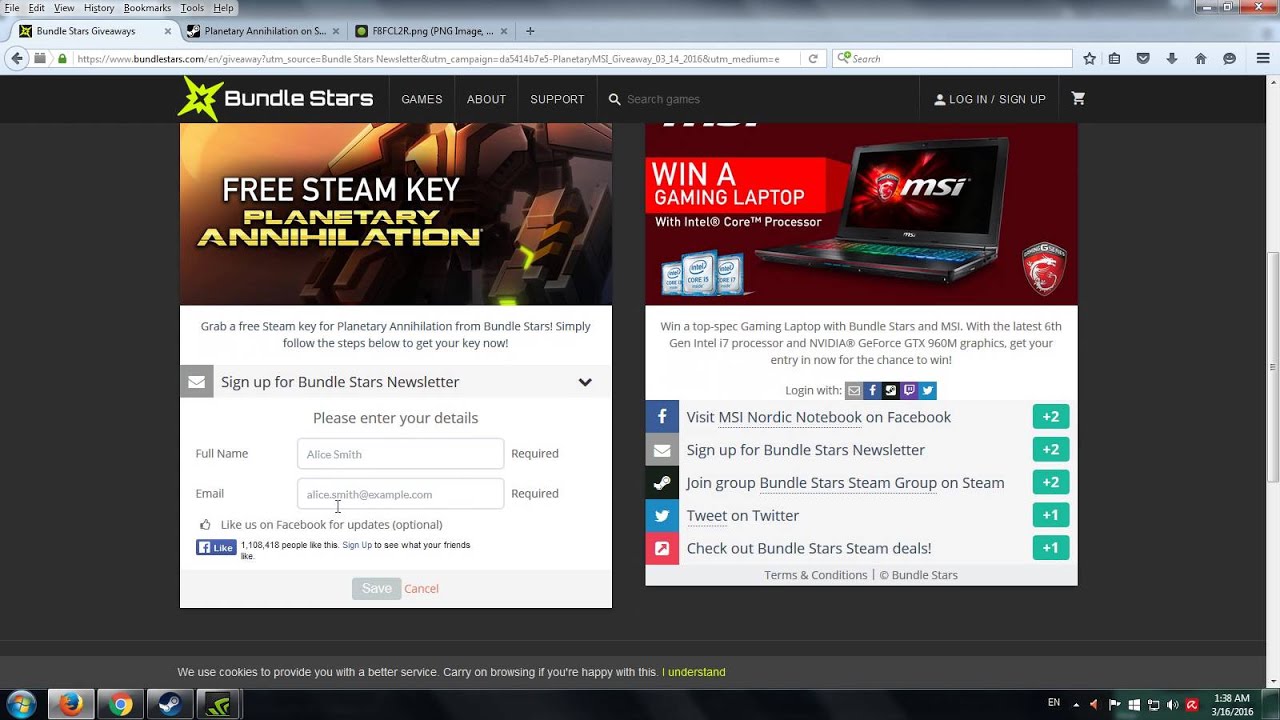Image resolution: width=1280 pixels, height=720 pixels.
Task: Click pink icon beside Check out Steam deals
Action: (x=662, y=549)
